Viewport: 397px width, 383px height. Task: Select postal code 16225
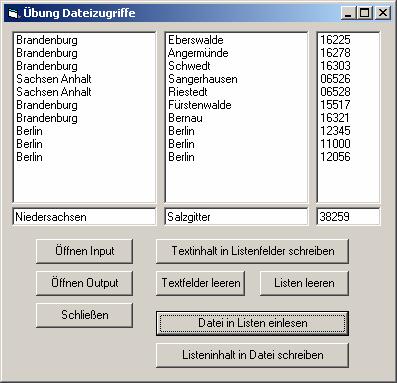point(348,40)
